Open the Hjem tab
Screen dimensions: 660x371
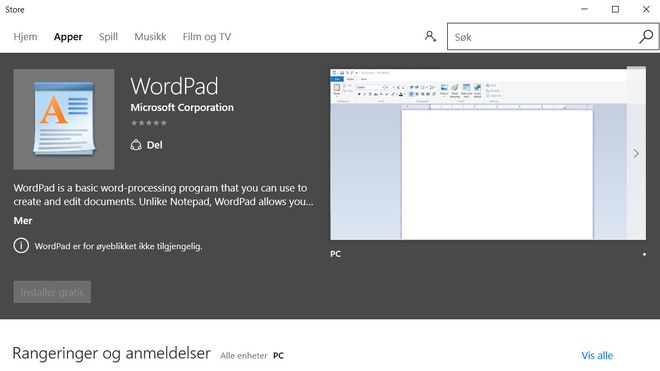25,37
